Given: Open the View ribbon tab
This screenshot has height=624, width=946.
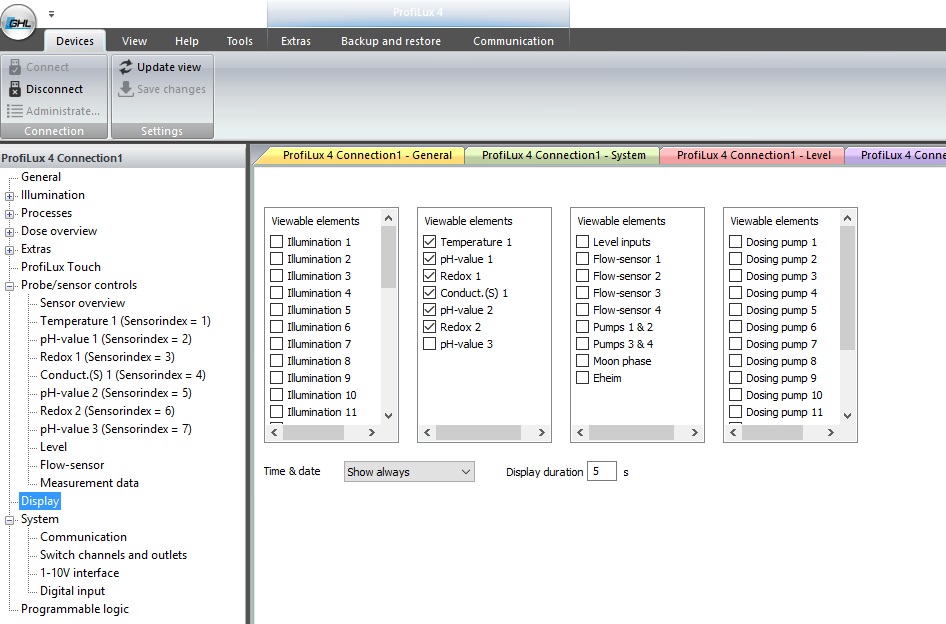Looking at the screenshot, I should point(134,41).
